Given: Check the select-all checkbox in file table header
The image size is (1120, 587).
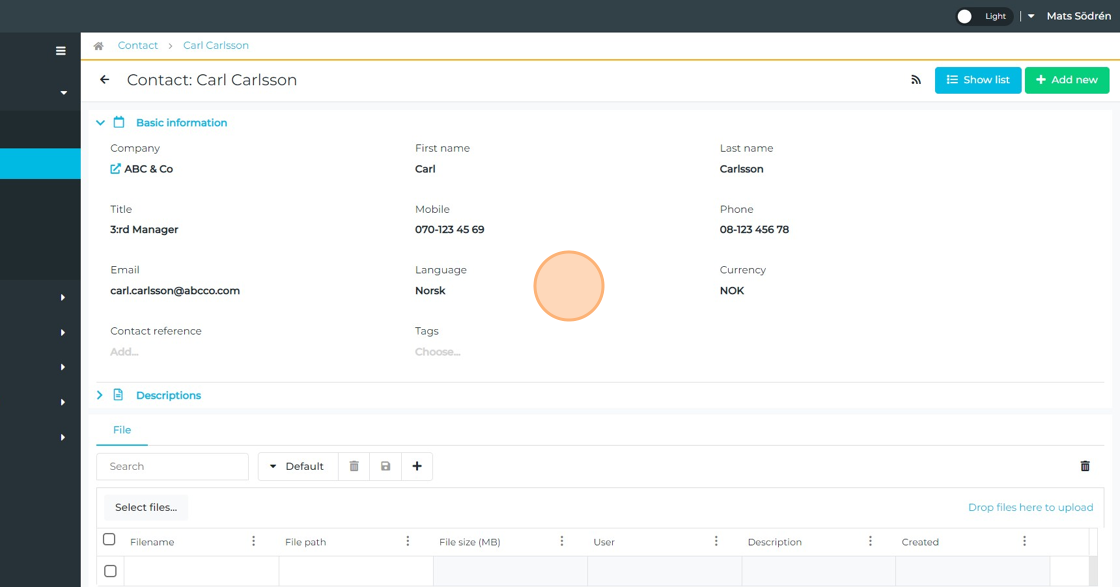Looking at the screenshot, I should (110, 540).
